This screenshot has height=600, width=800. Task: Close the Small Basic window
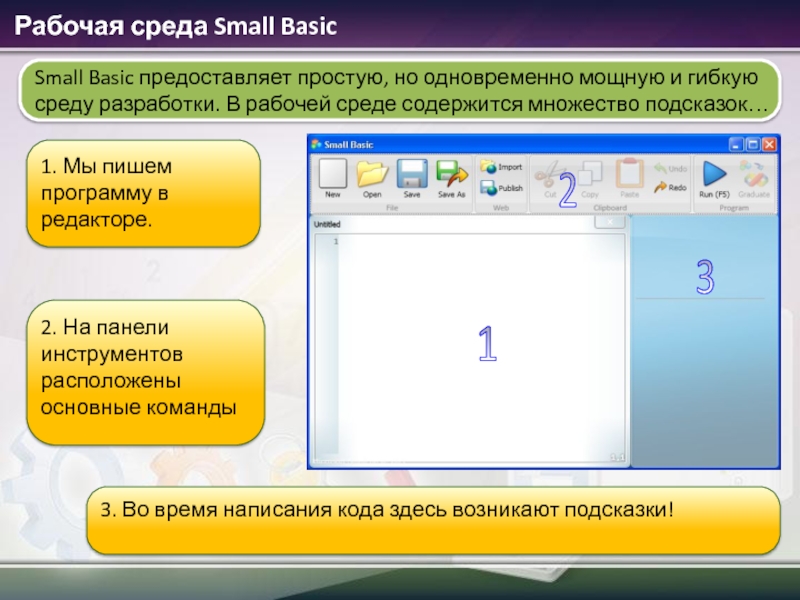tap(769, 145)
